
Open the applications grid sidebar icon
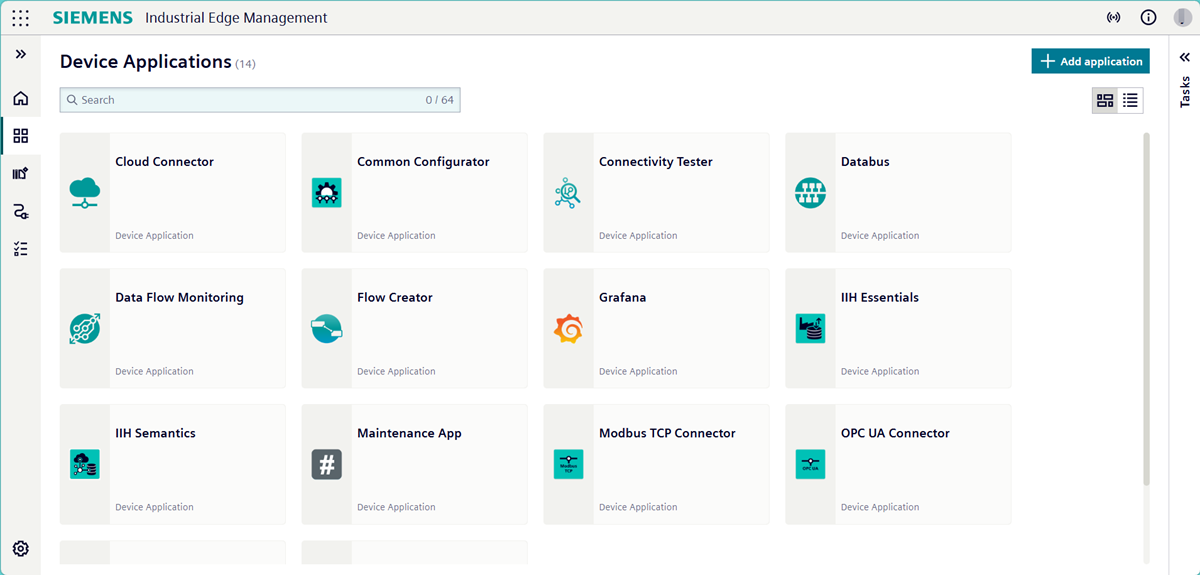(x=20, y=136)
